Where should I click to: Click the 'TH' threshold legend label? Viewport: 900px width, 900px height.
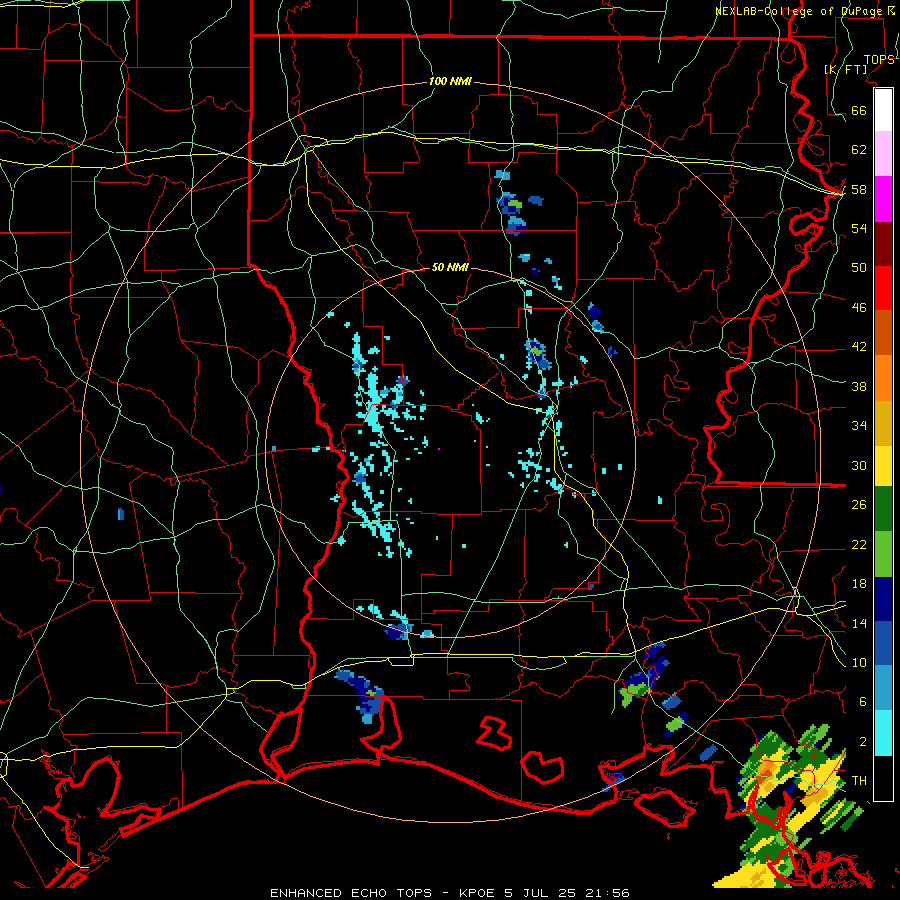(x=859, y=781)
